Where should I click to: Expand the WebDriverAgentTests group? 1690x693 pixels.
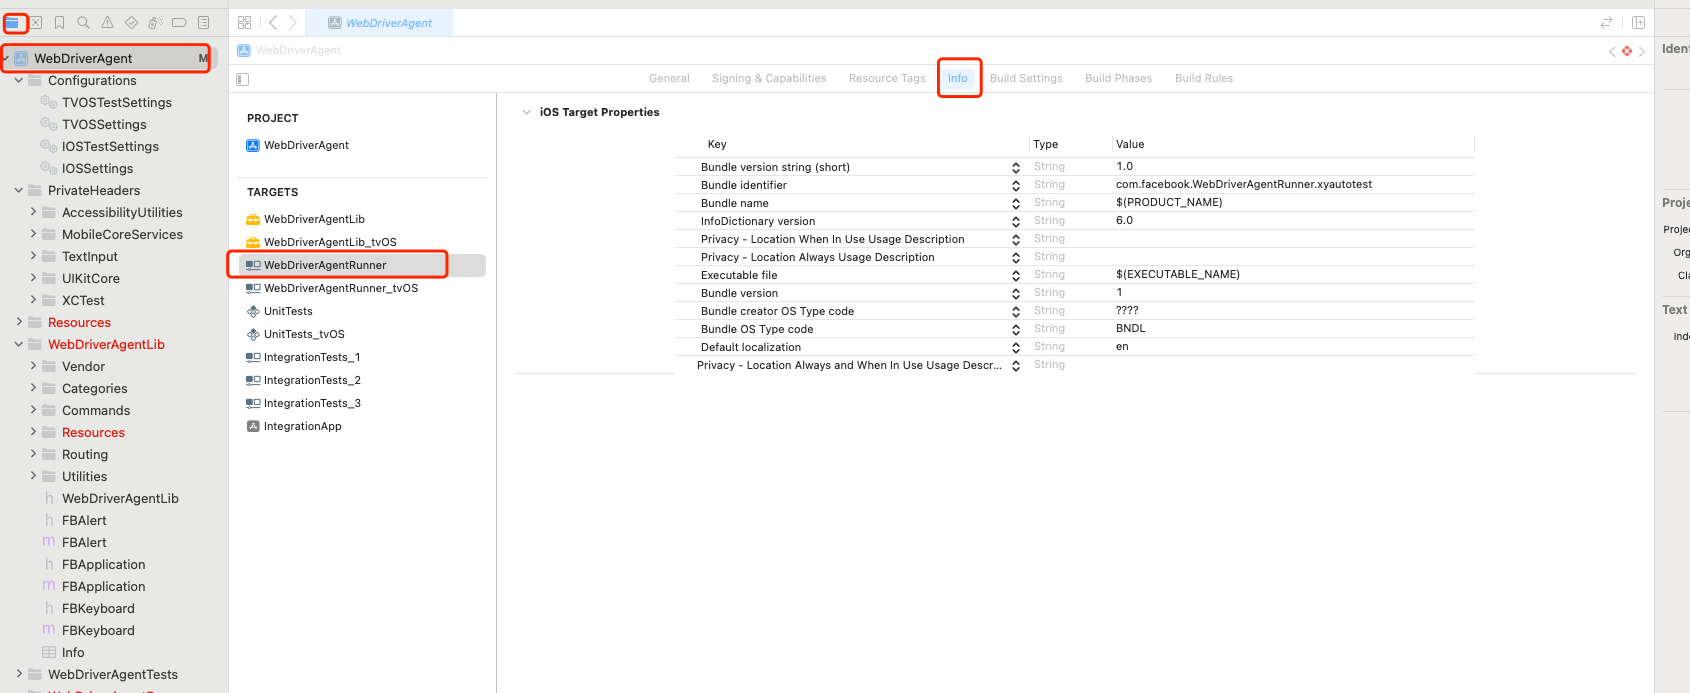tap(19, 674)
